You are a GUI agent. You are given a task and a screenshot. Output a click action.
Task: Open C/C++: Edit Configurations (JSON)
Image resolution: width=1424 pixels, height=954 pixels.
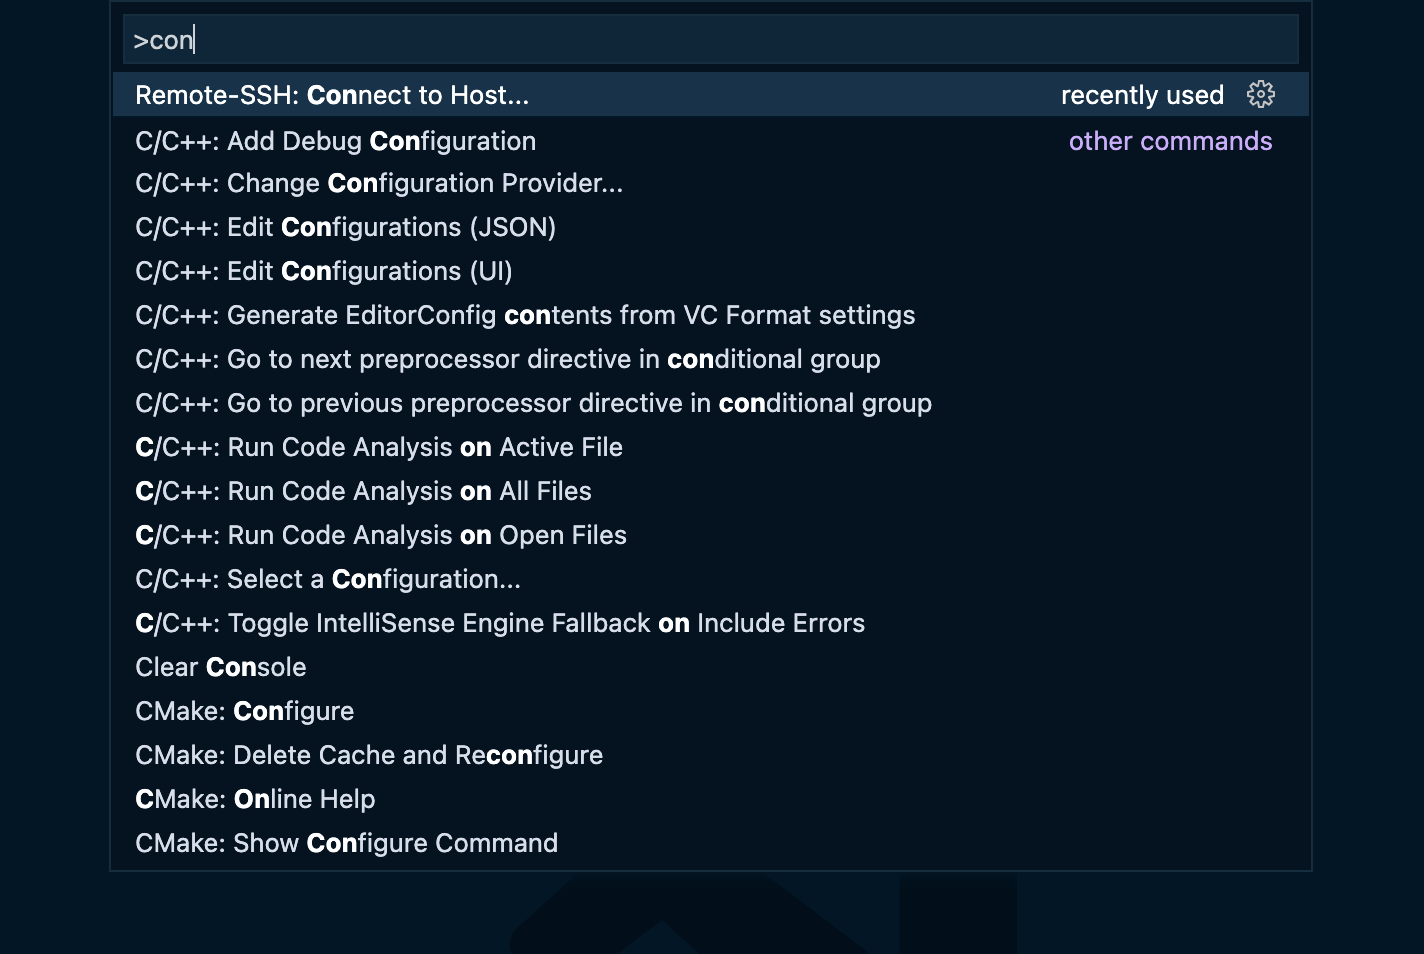tap(711, 227)
